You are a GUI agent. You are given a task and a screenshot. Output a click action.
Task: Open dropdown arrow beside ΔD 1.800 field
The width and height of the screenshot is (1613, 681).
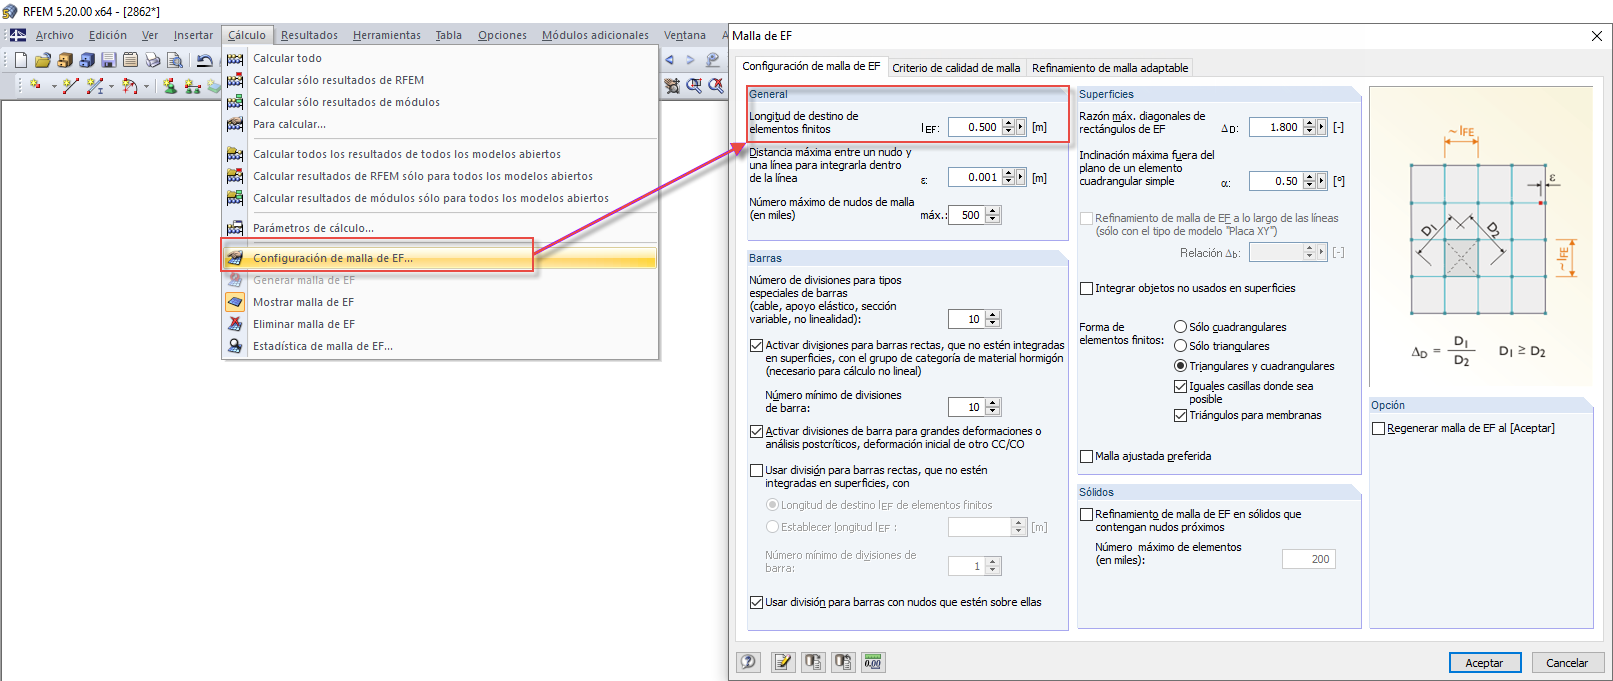pyautogui.click(x=1322, y=127)
